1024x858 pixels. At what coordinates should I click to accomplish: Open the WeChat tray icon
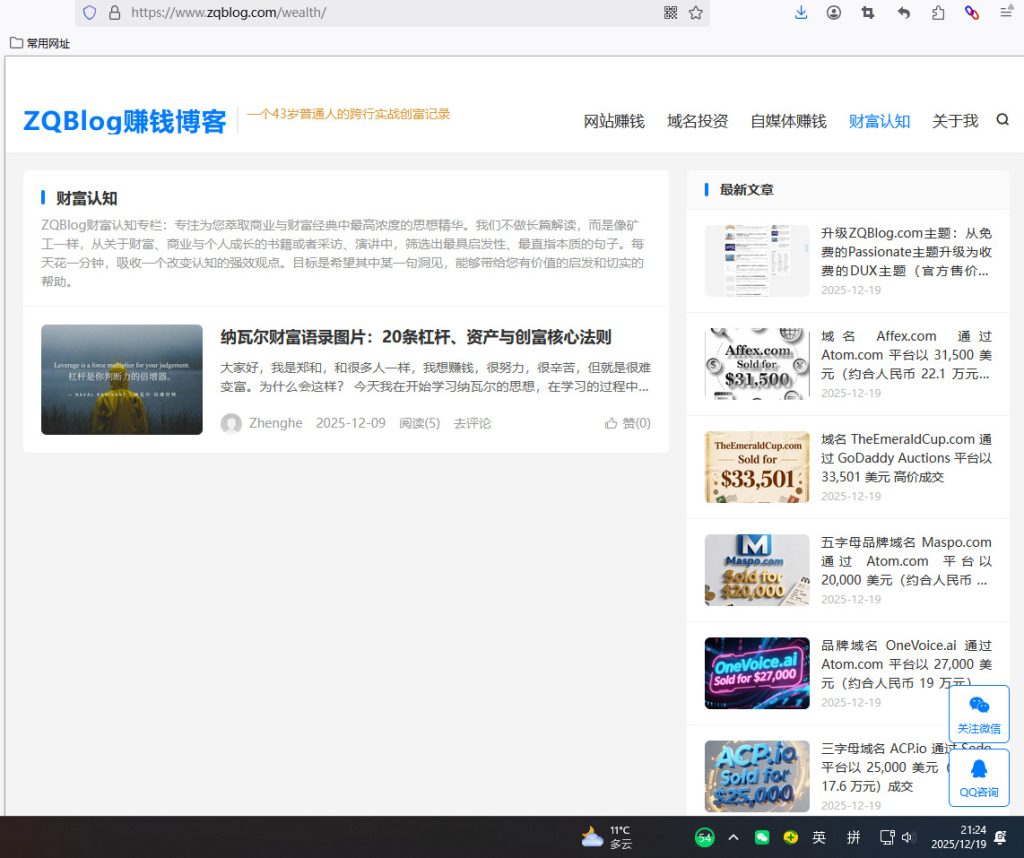pos(761,837)
